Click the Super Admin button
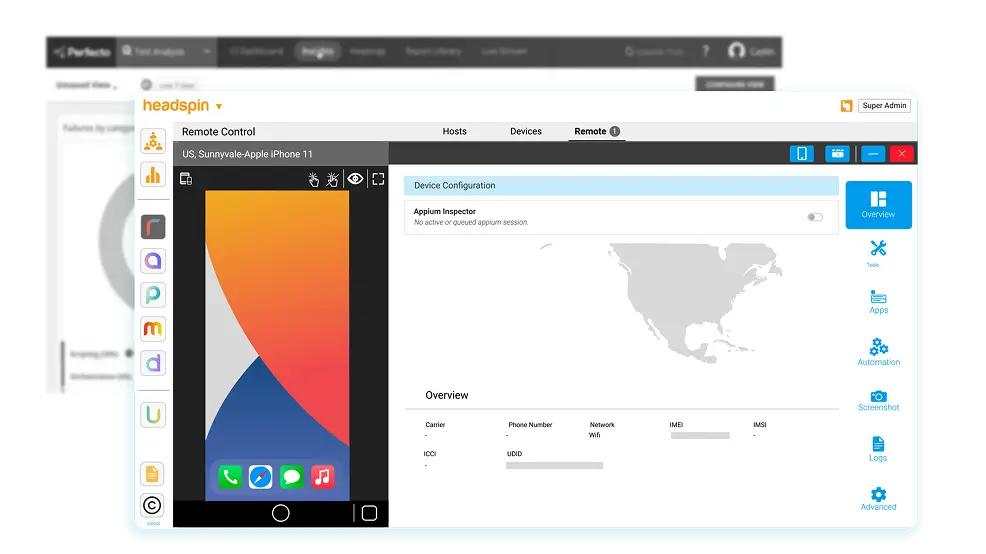The height and width of the screenshot is (554, 986). 884,106
